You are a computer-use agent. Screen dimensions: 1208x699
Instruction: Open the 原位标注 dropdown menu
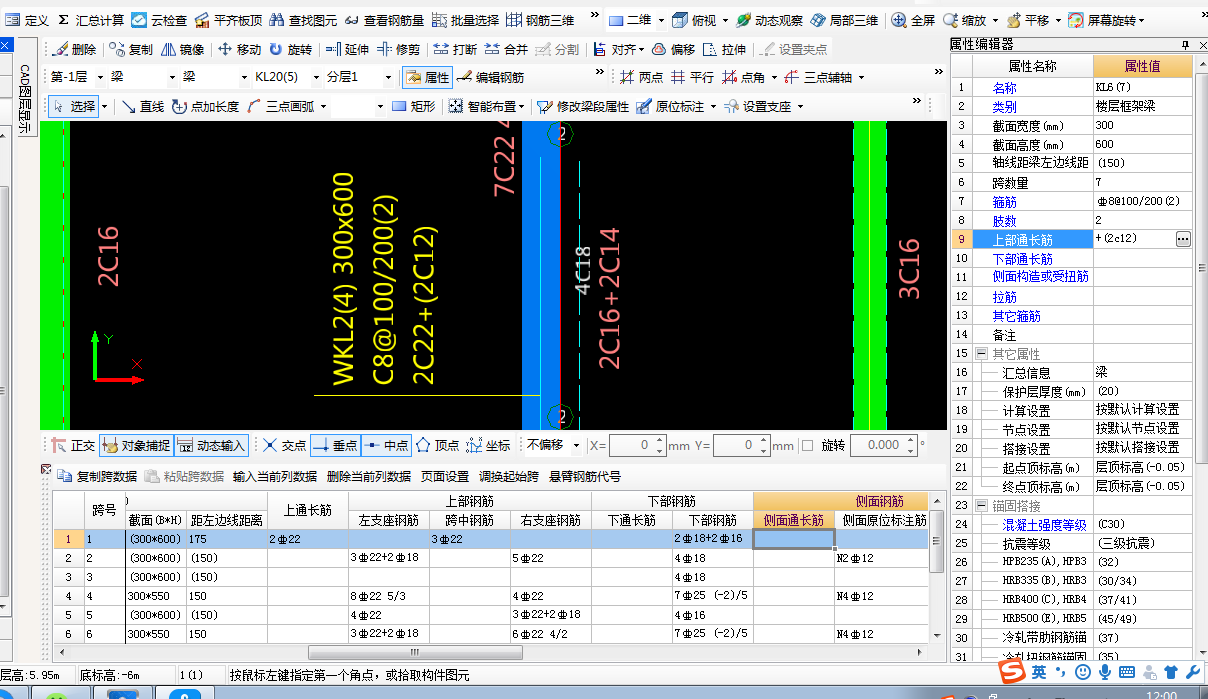[712, 106]
